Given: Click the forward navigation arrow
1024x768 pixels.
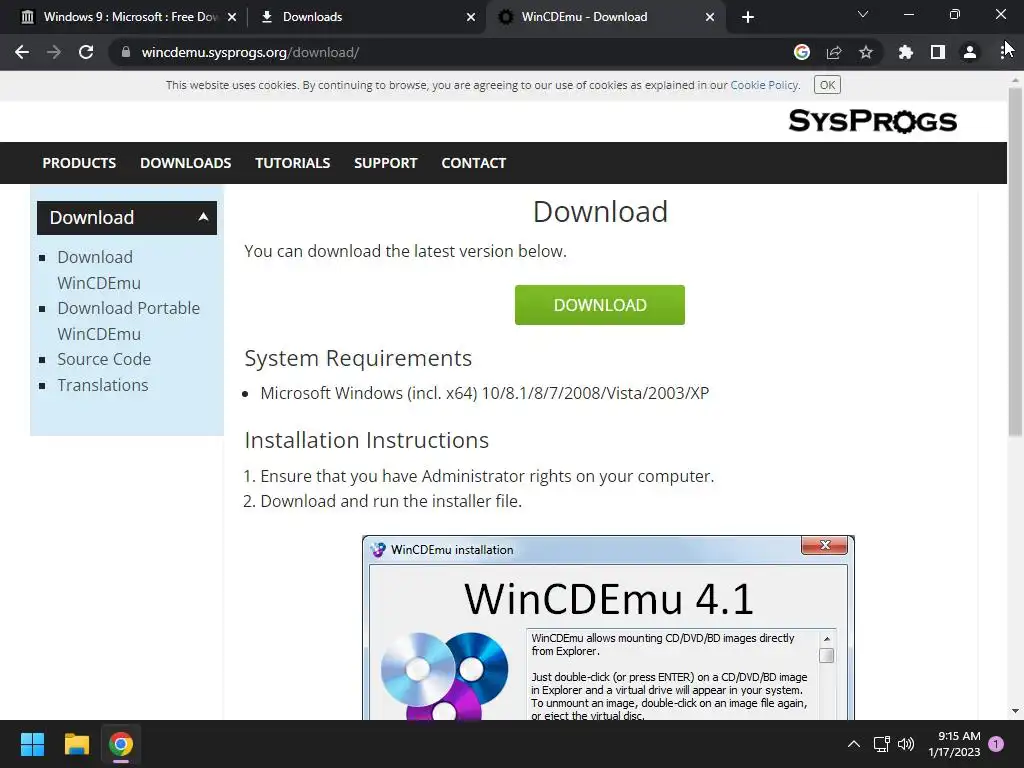Looking at the screenshot, I should [54, 52].
